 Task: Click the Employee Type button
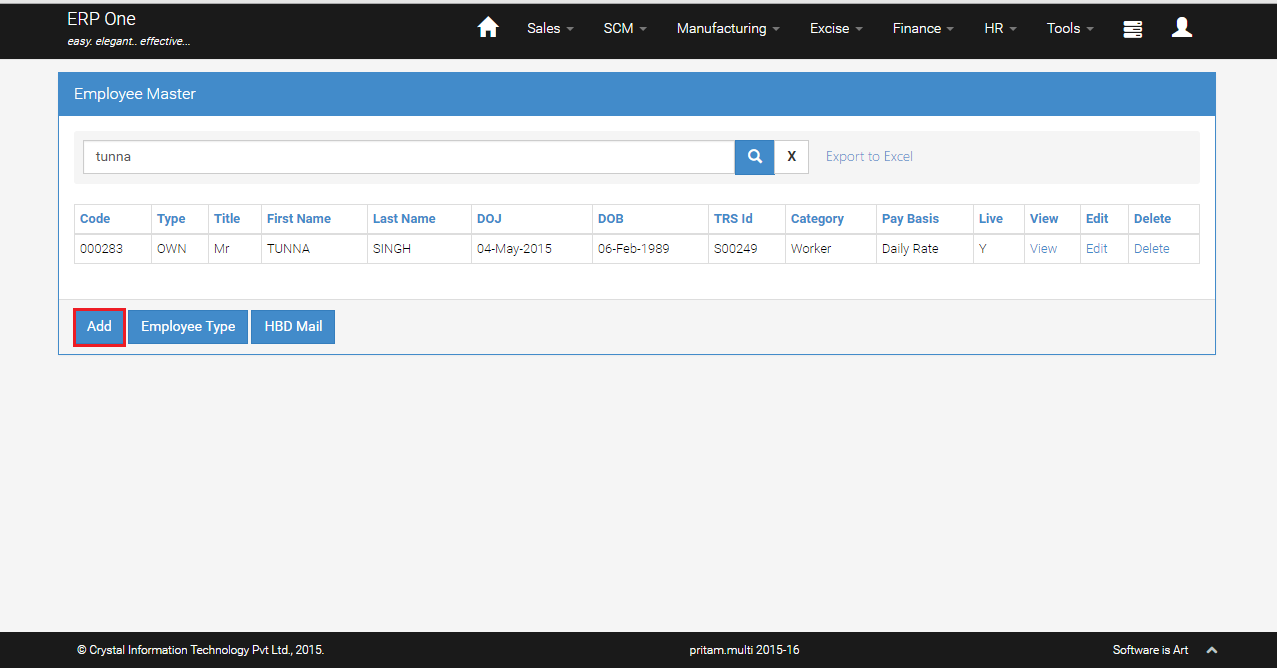click(188, 327)
